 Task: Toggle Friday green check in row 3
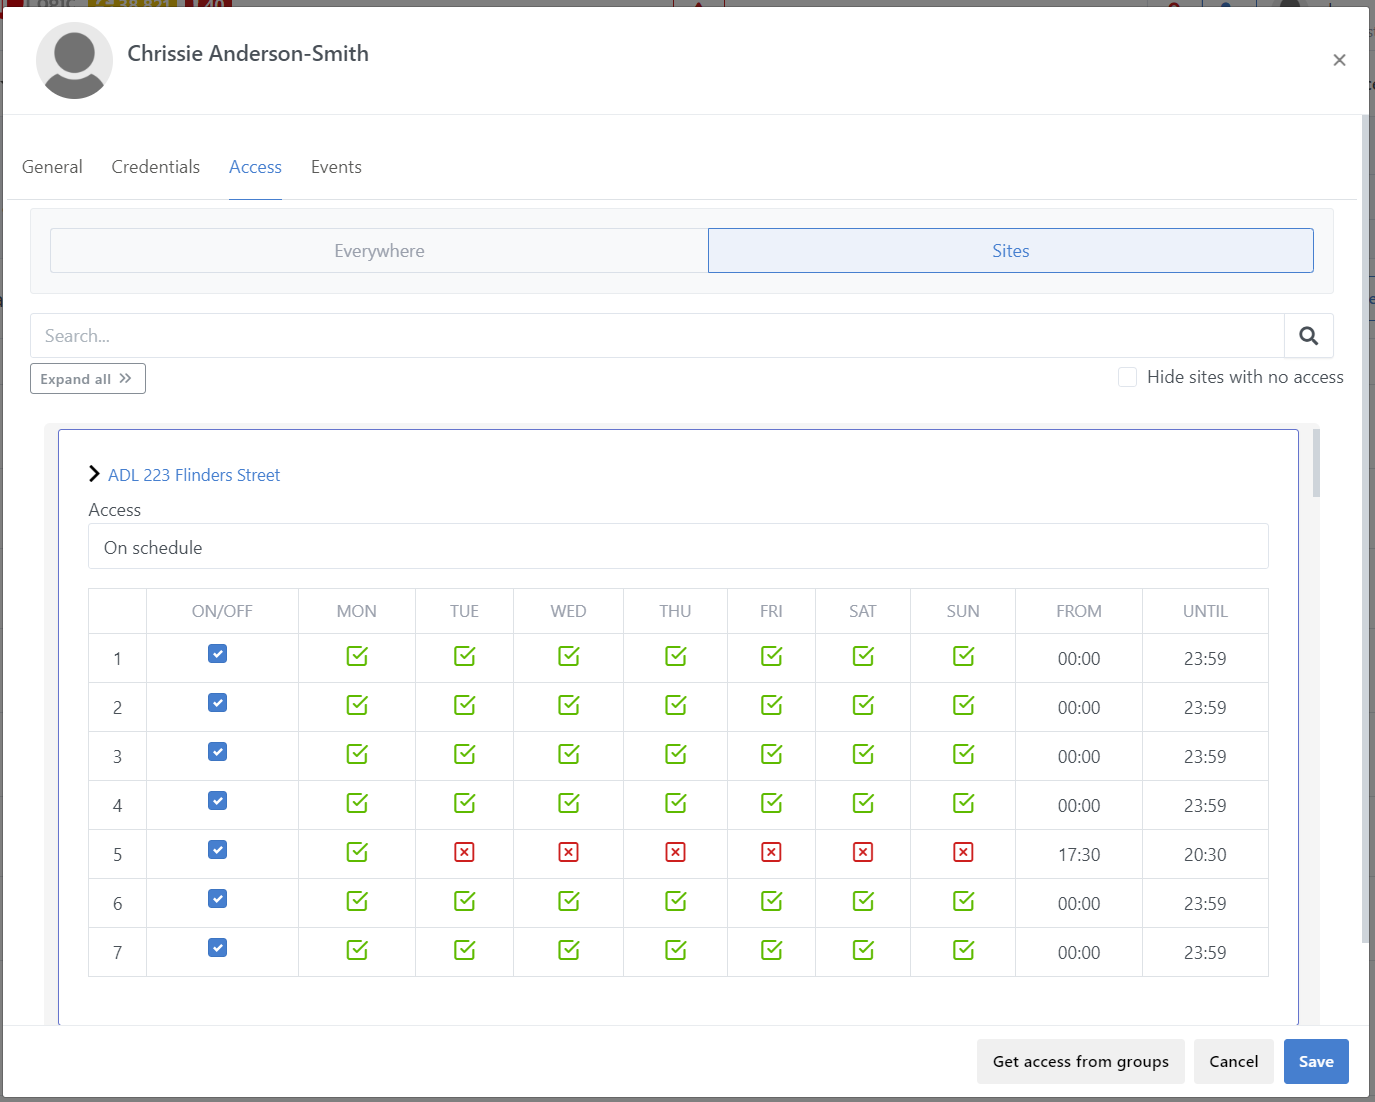pyautogui.click(x=771, y=754)
